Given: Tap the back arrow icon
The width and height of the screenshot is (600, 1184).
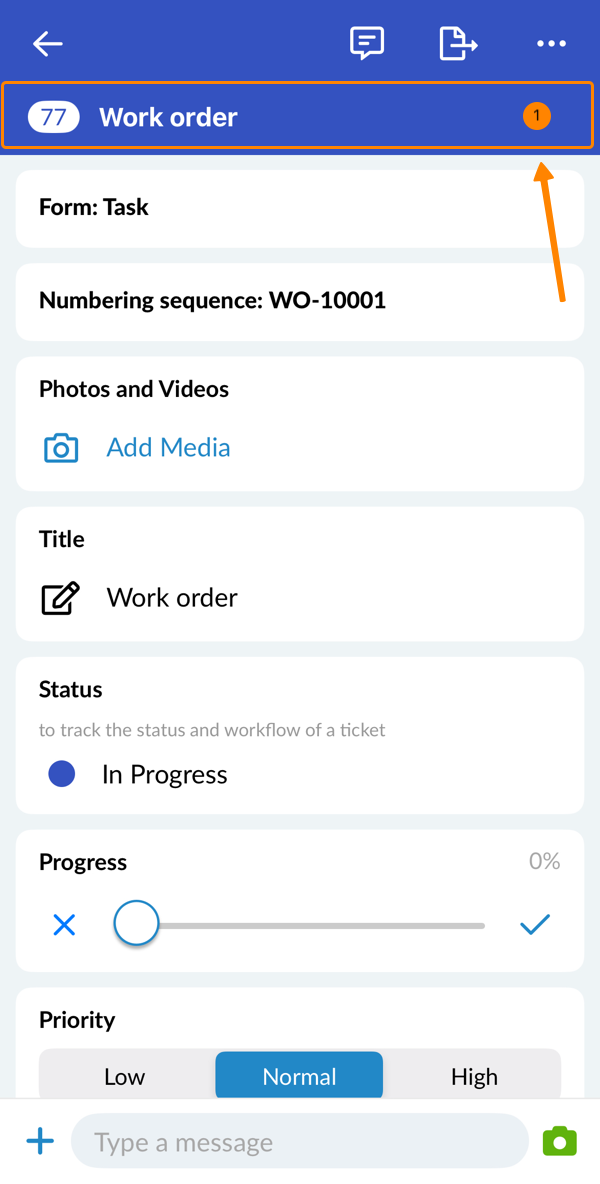Looking at the screenshot, I should tap(48, 43).
